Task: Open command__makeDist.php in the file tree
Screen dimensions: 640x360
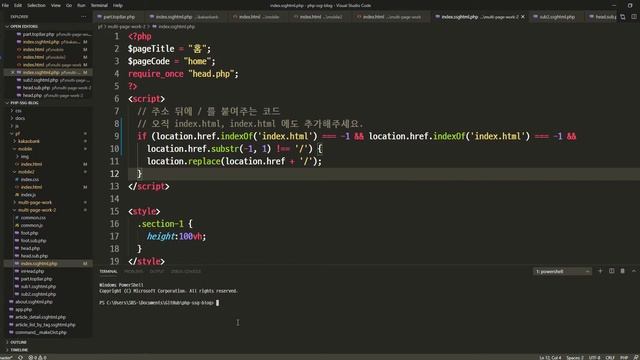Action: [x=40, y=332]
